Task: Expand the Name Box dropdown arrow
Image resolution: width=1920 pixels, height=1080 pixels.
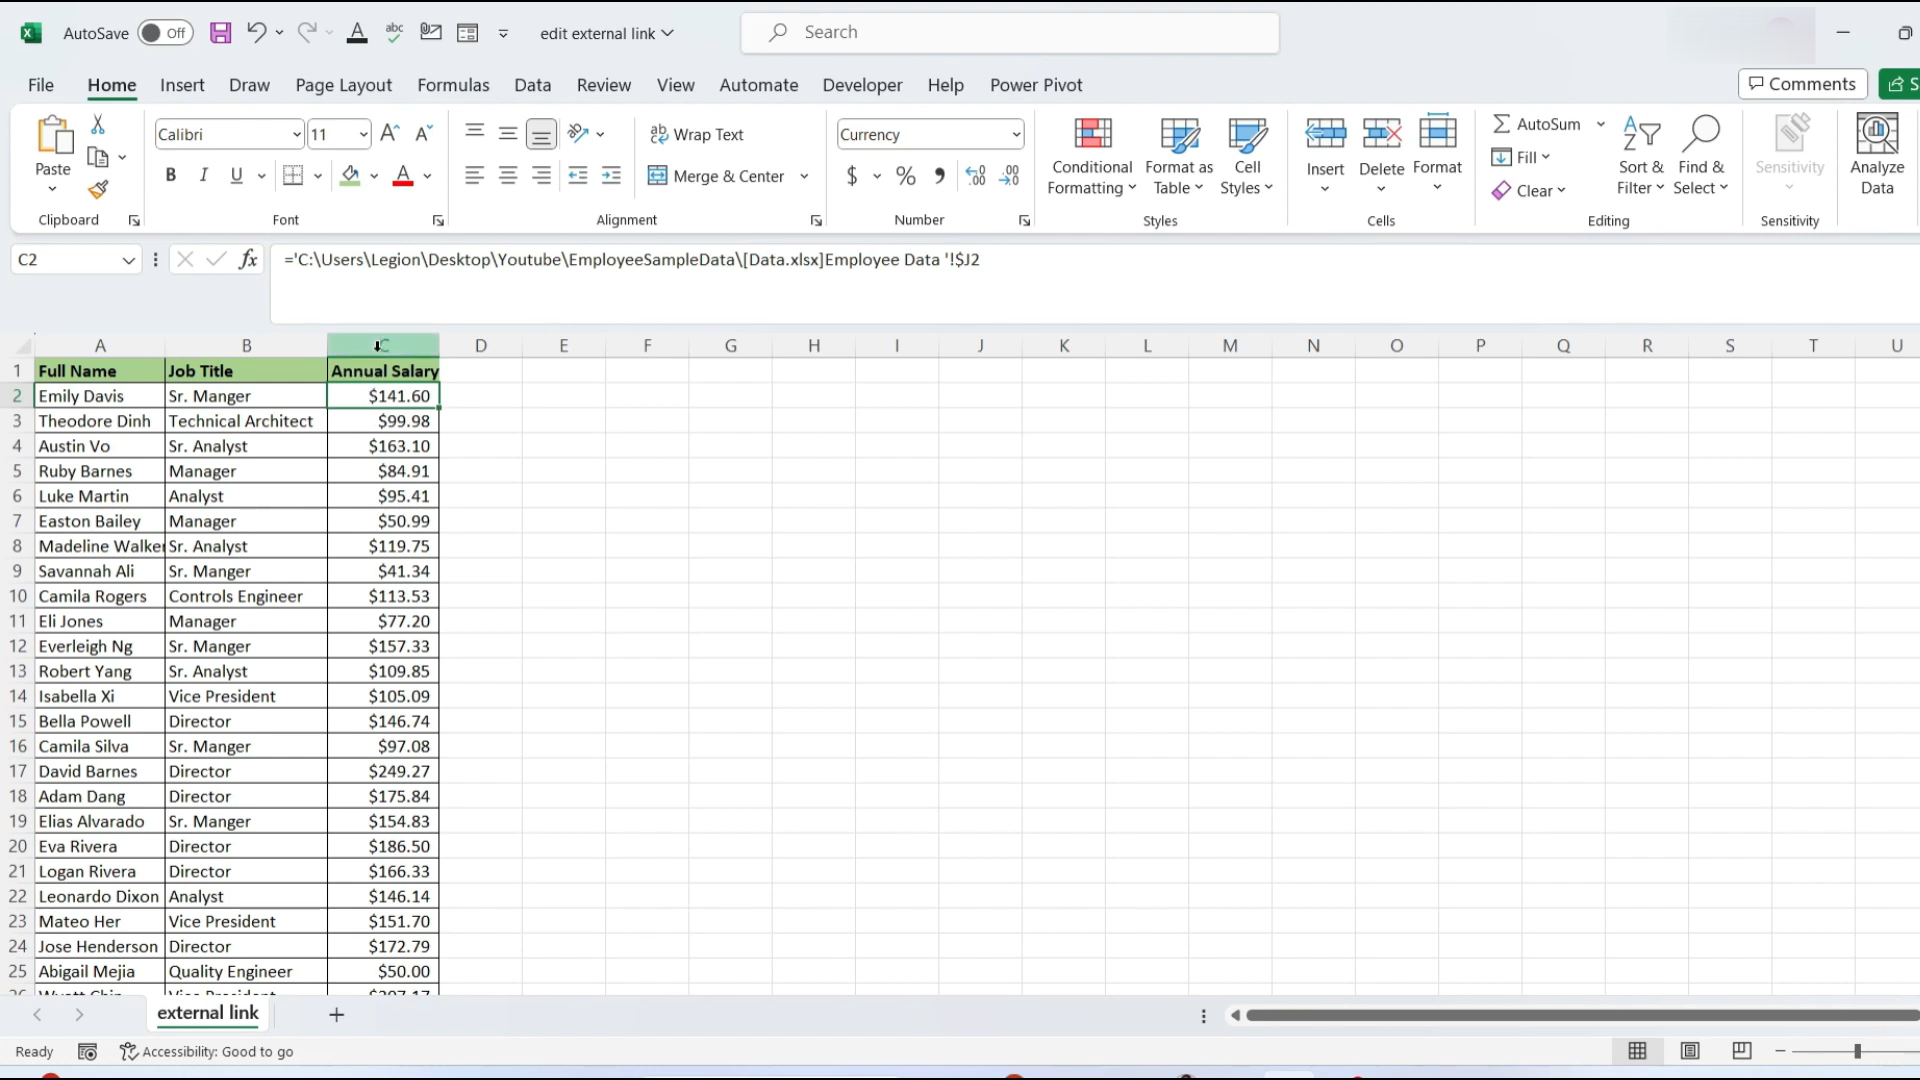Action: (x=129, y=260)
